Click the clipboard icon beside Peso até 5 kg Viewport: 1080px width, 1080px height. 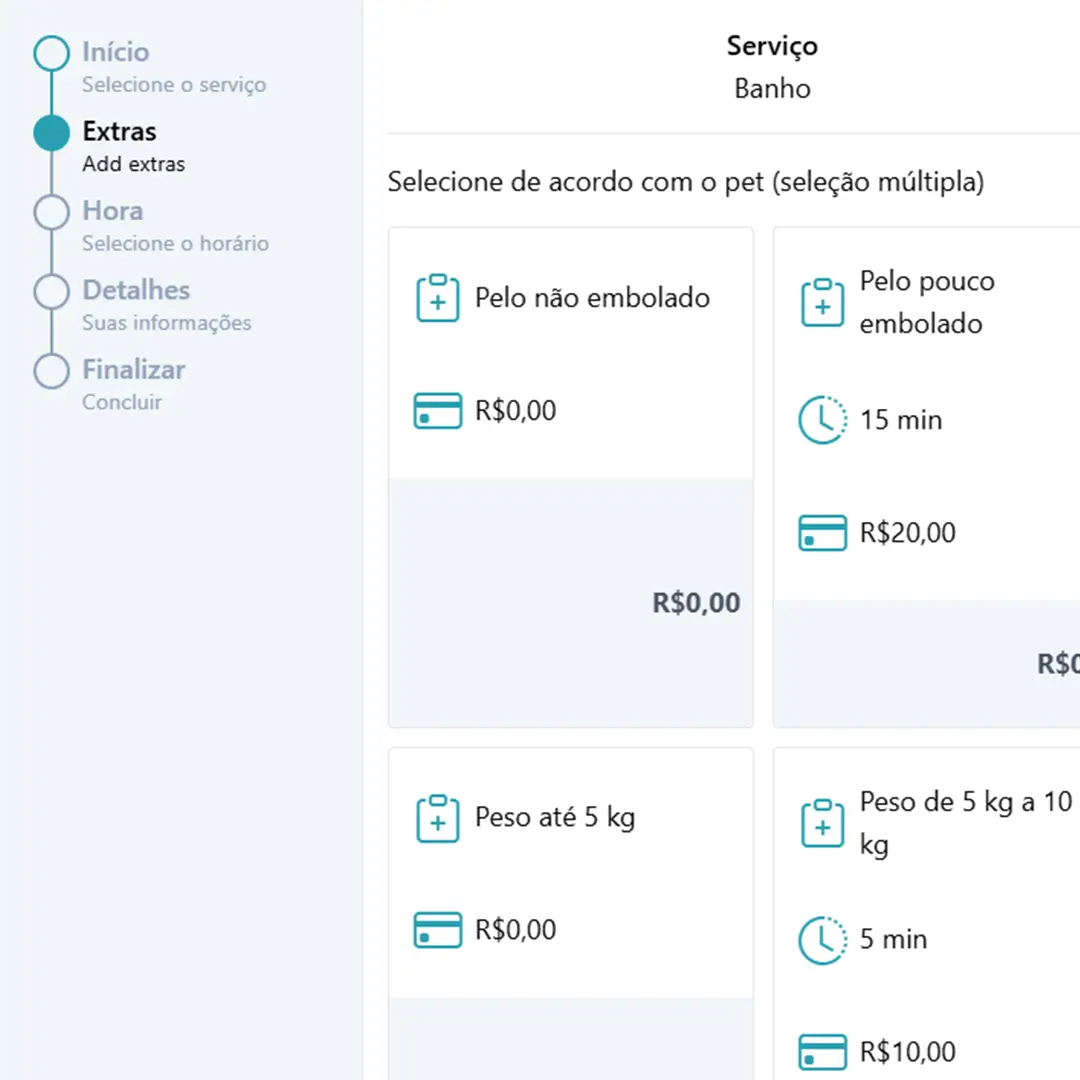click(437, 818)
